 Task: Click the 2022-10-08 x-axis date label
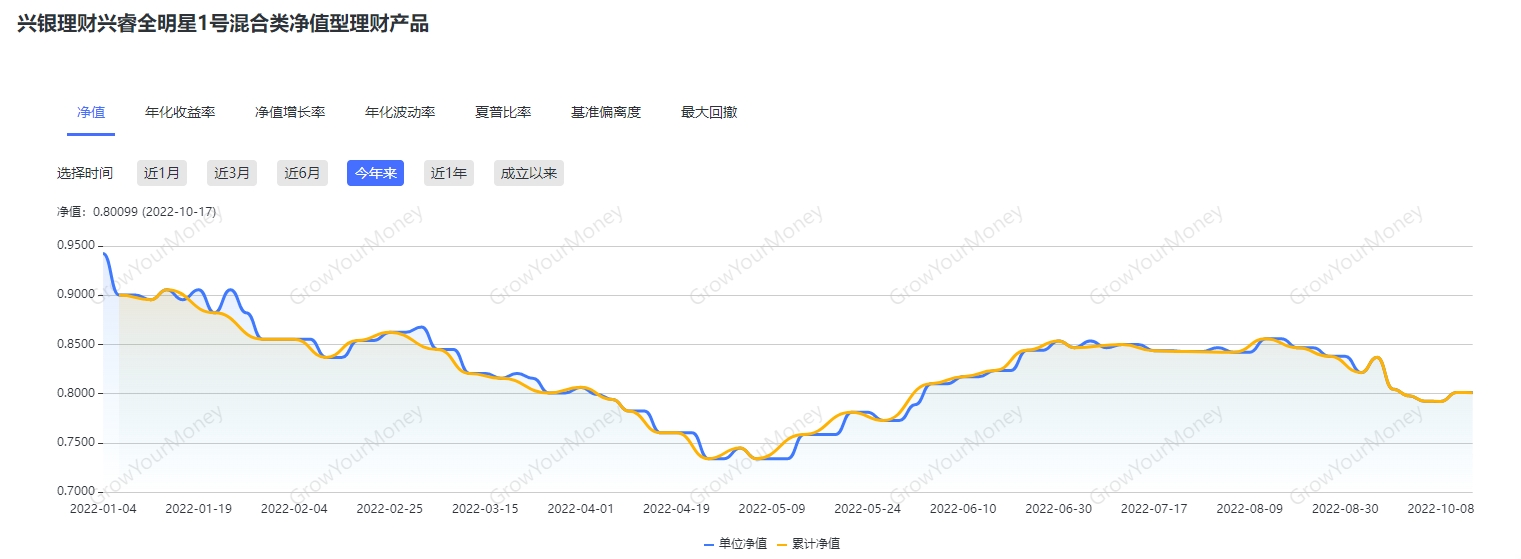[1440, 508]
